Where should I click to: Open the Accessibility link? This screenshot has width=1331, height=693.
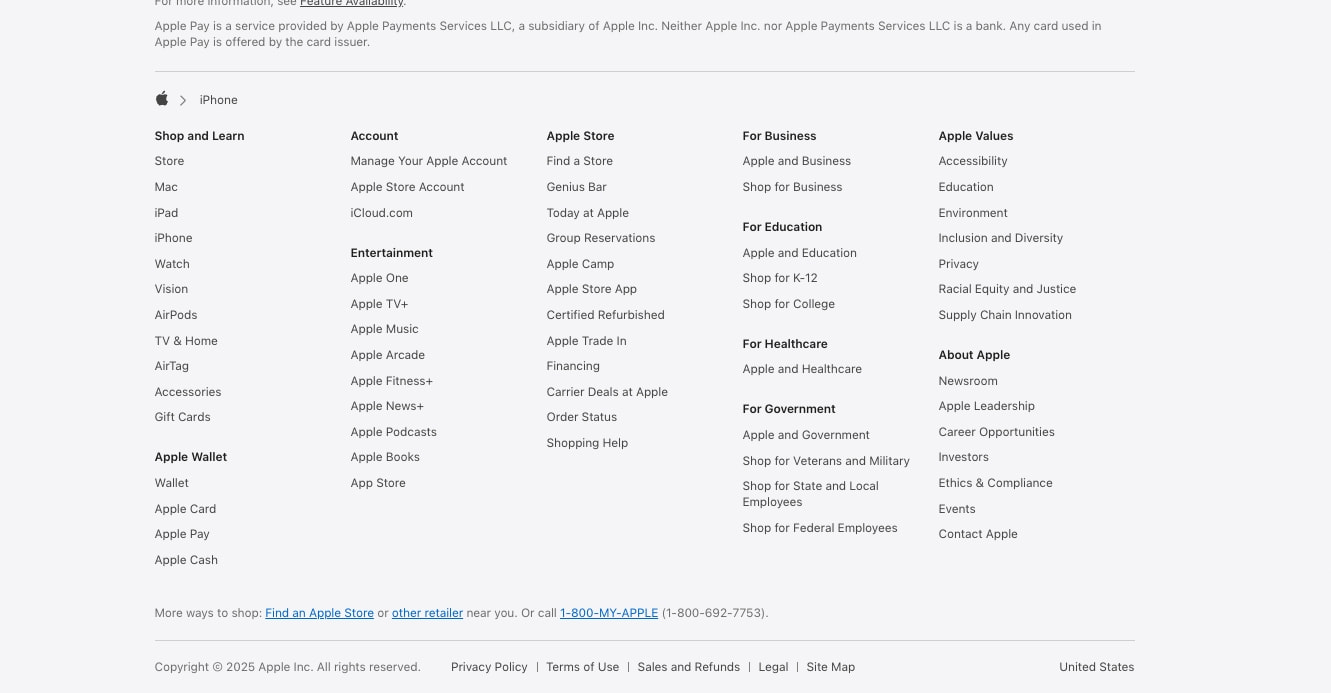click(972, 161)
